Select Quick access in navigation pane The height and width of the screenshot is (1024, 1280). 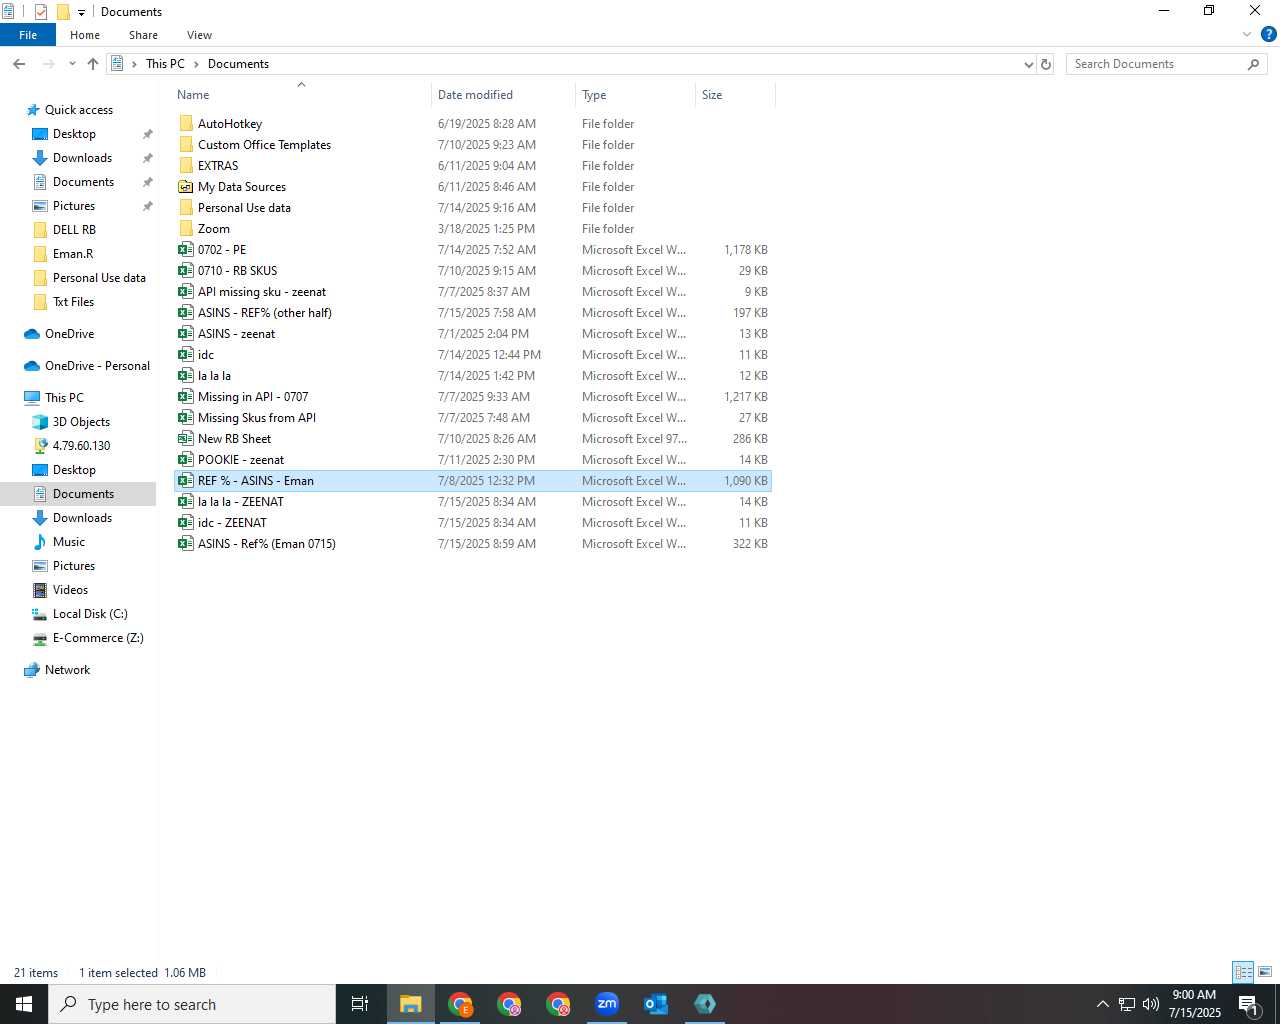click(x=78, y=110)
